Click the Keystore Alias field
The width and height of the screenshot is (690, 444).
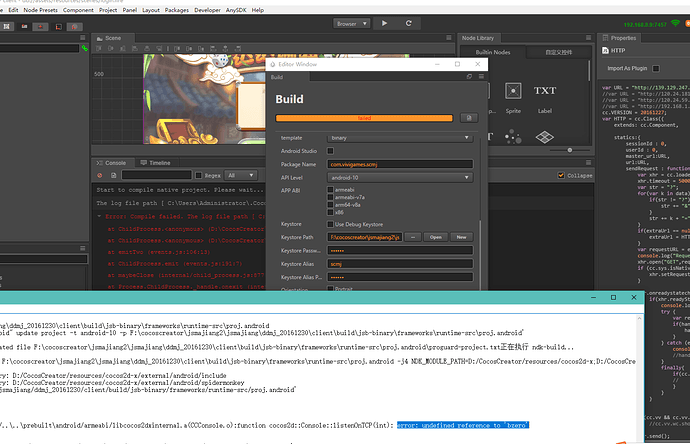pyautogui.click(x=400, y=264)
